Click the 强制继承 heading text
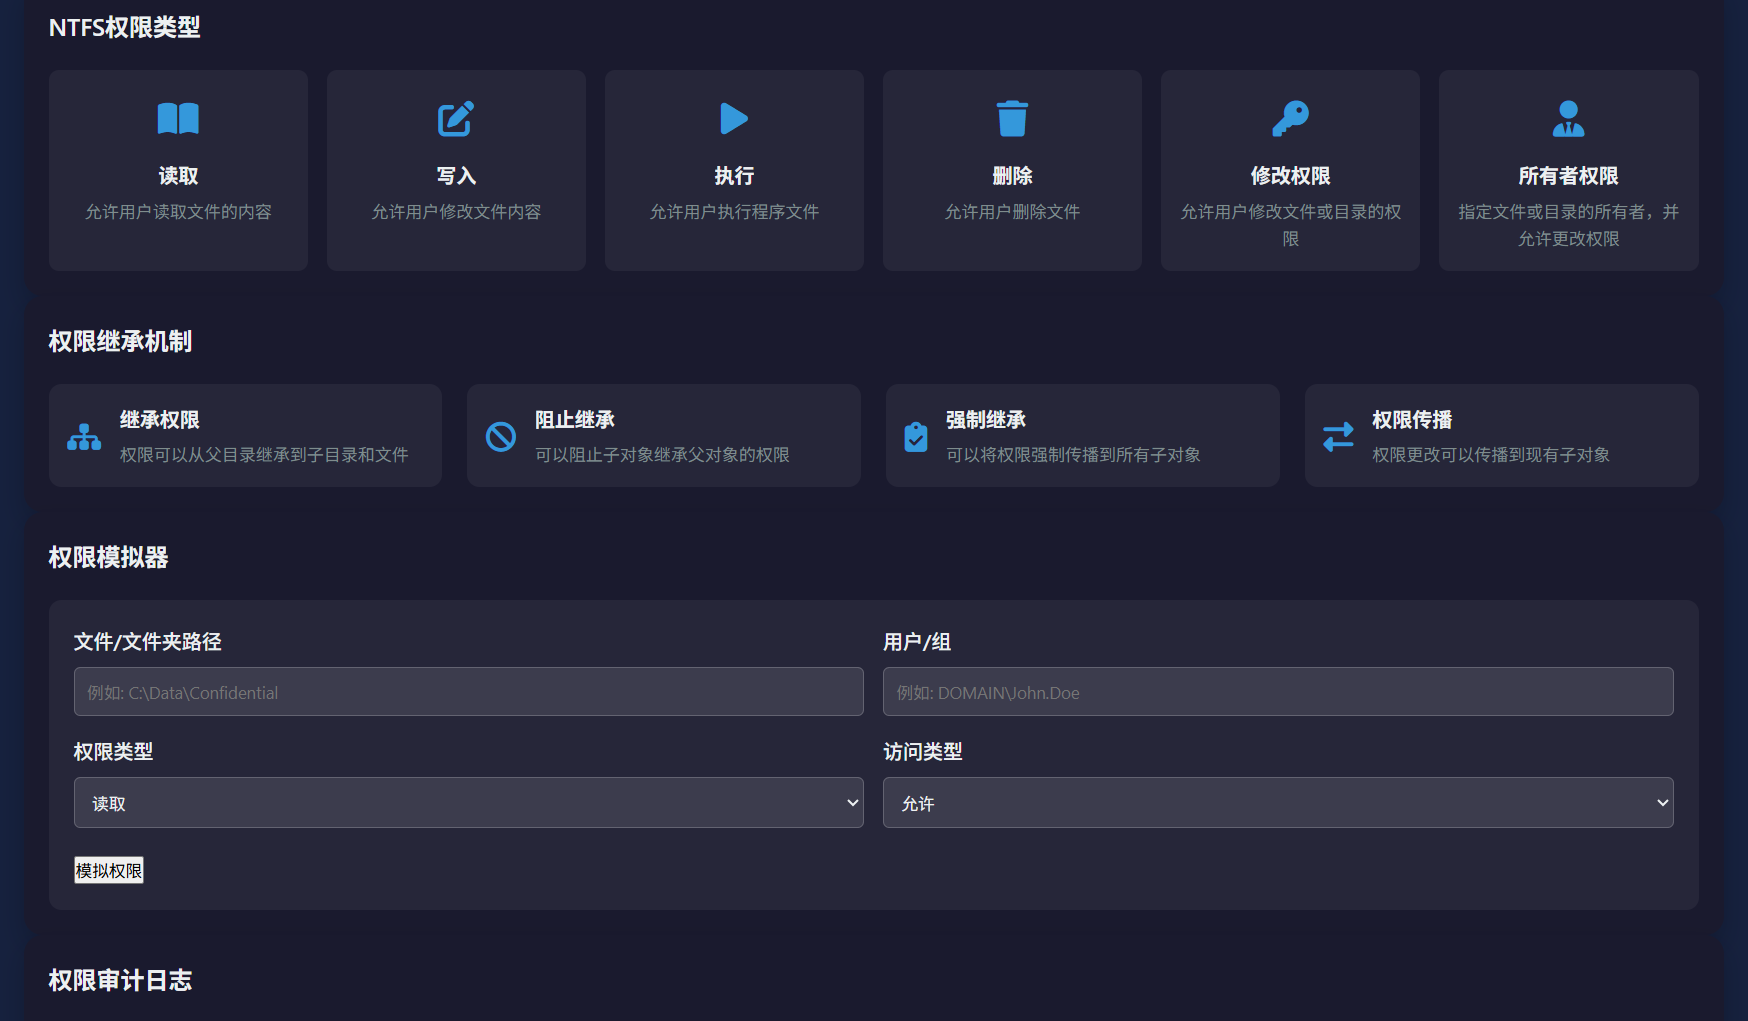 [x=986, y=420]
